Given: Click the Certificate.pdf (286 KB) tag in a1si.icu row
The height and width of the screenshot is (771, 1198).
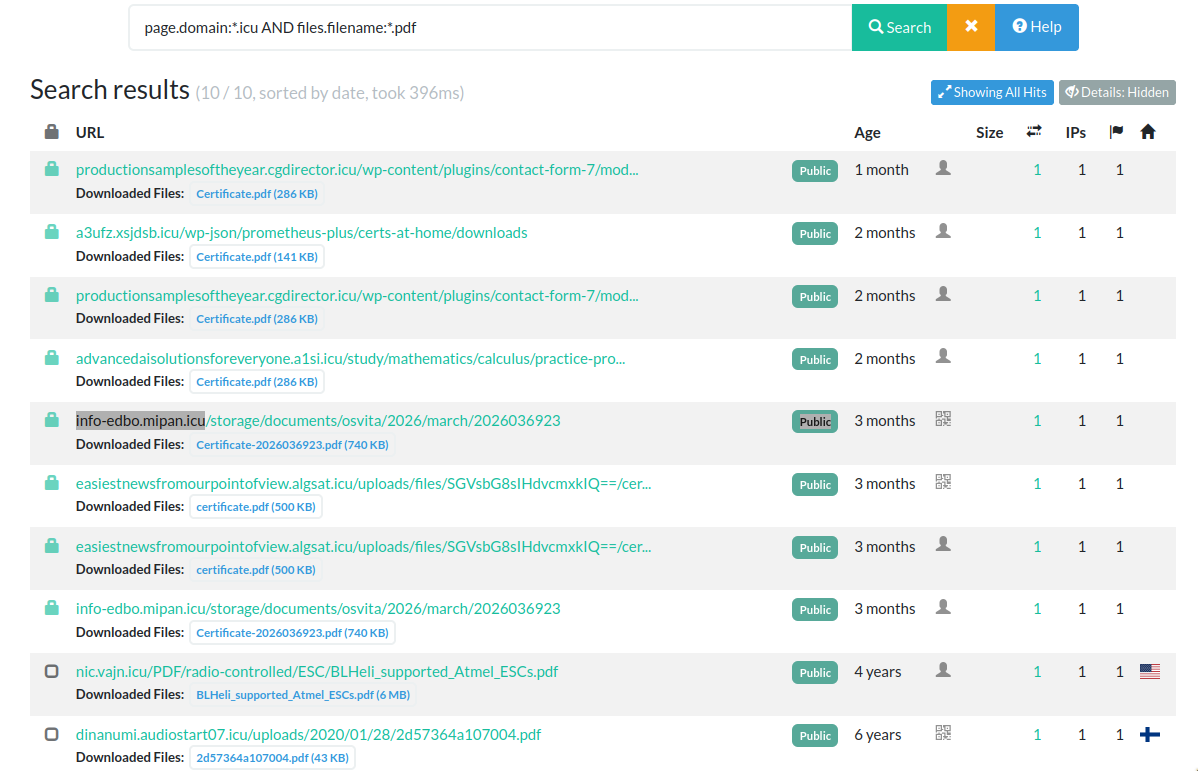Looking at the screenshot, I should [x=257, y=382].
